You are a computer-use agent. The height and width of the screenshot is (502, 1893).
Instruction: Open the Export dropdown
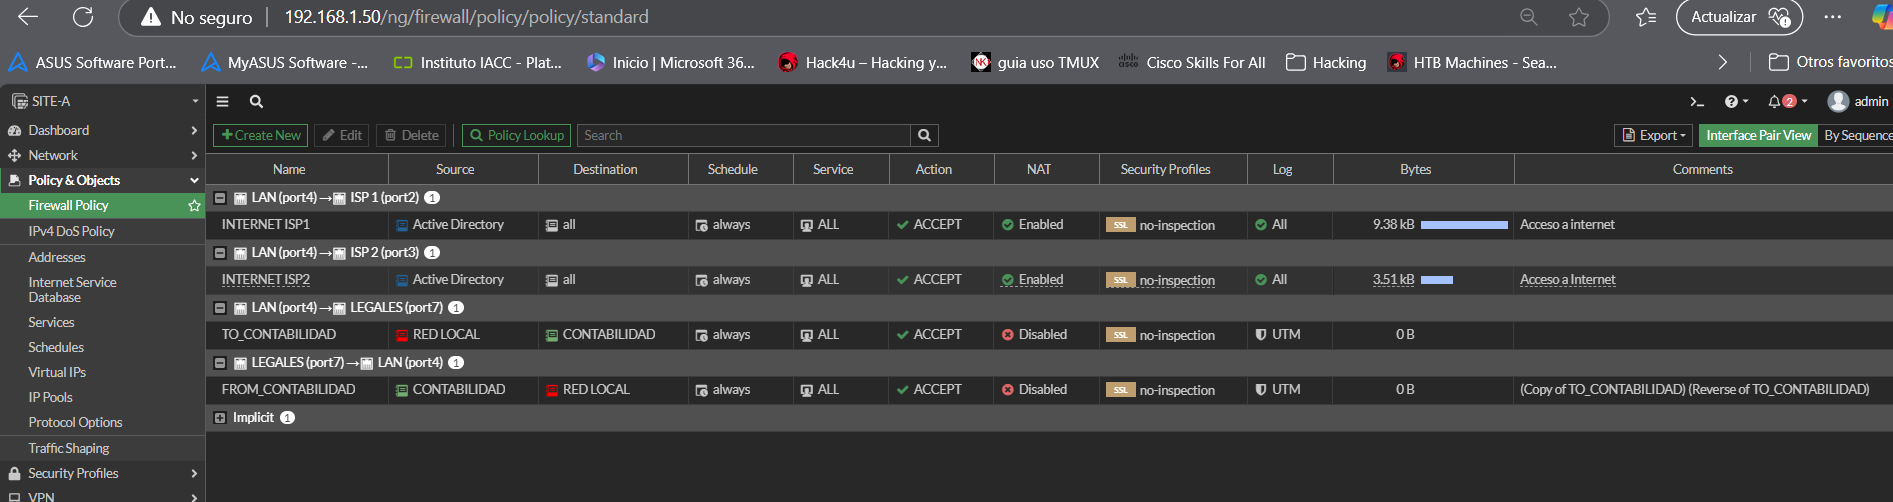pos(1654,135)
